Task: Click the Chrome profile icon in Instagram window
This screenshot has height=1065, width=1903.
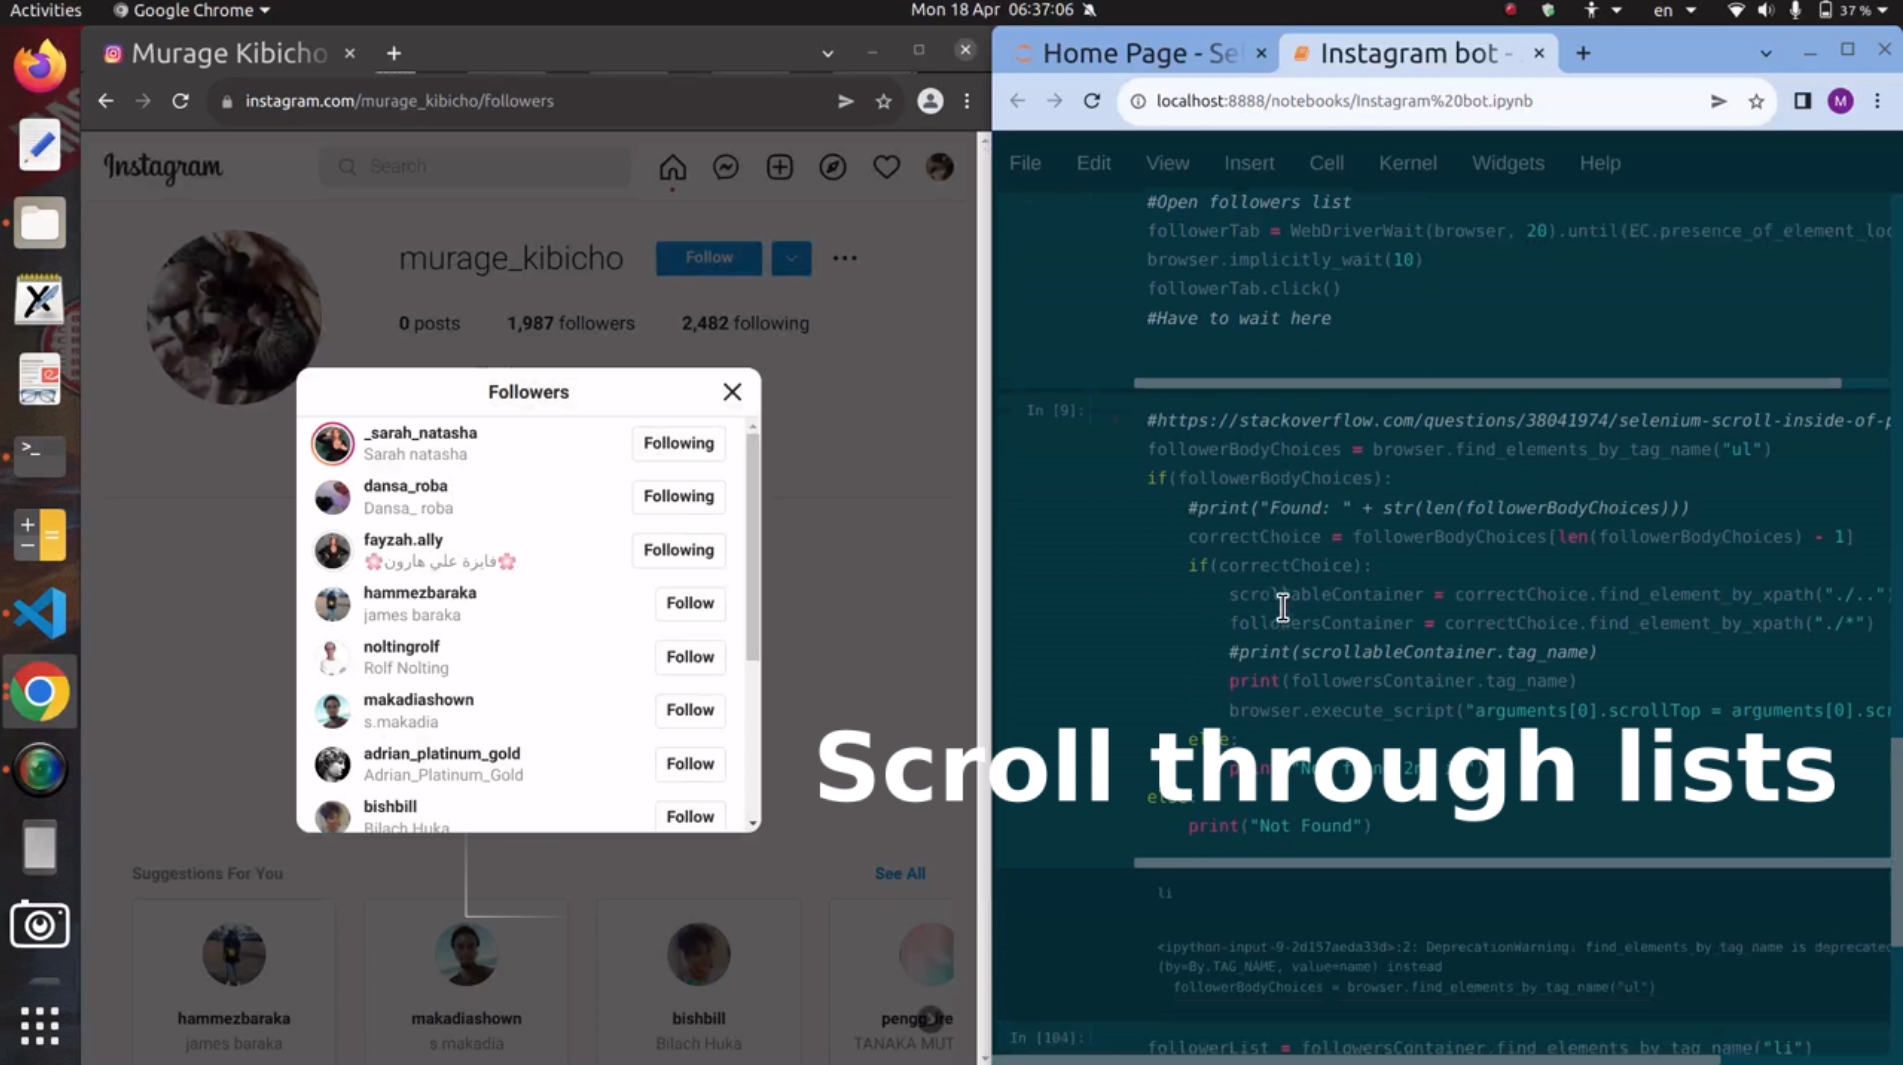Action: pyautogui.click(x=930, y=101)
